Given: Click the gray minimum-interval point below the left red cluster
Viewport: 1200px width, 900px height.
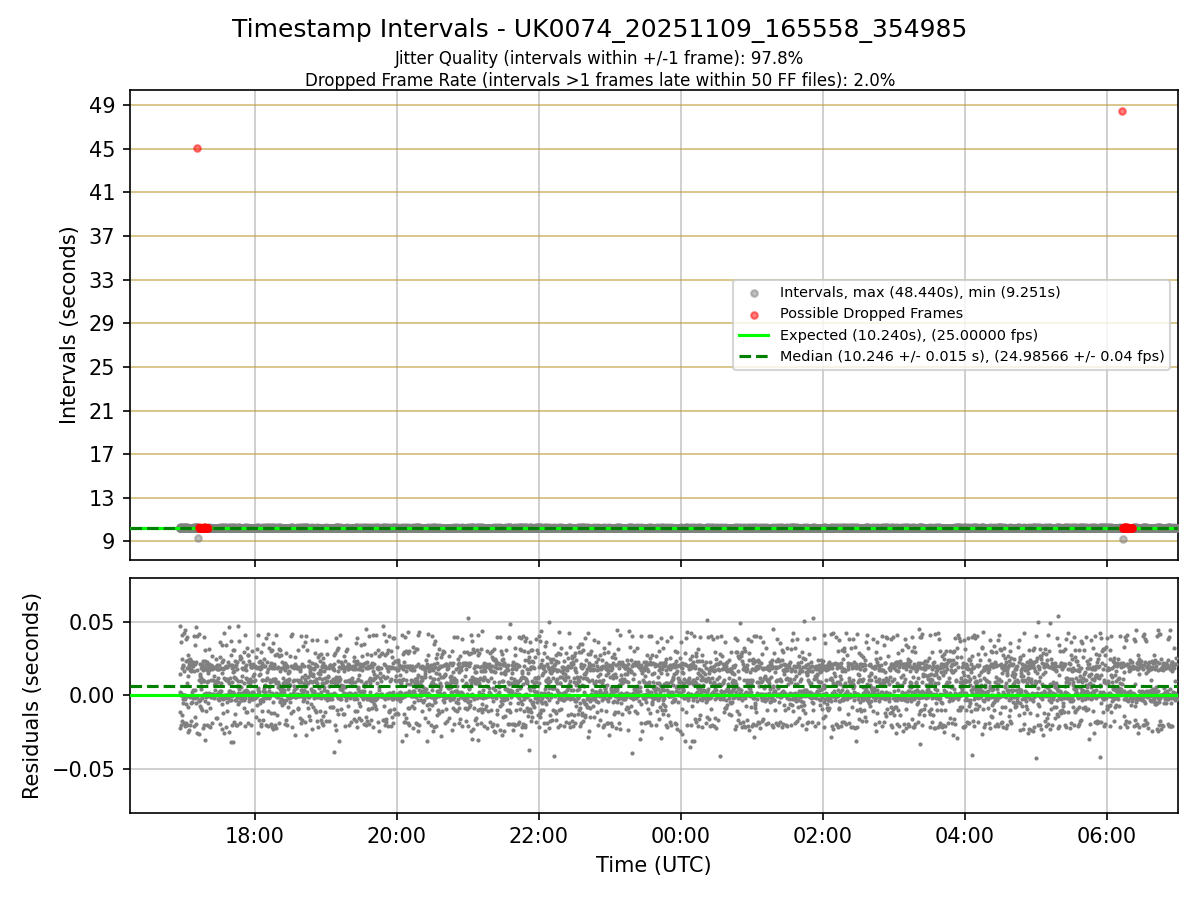Looking at the screenshot, I should click(x=198, y=538).
